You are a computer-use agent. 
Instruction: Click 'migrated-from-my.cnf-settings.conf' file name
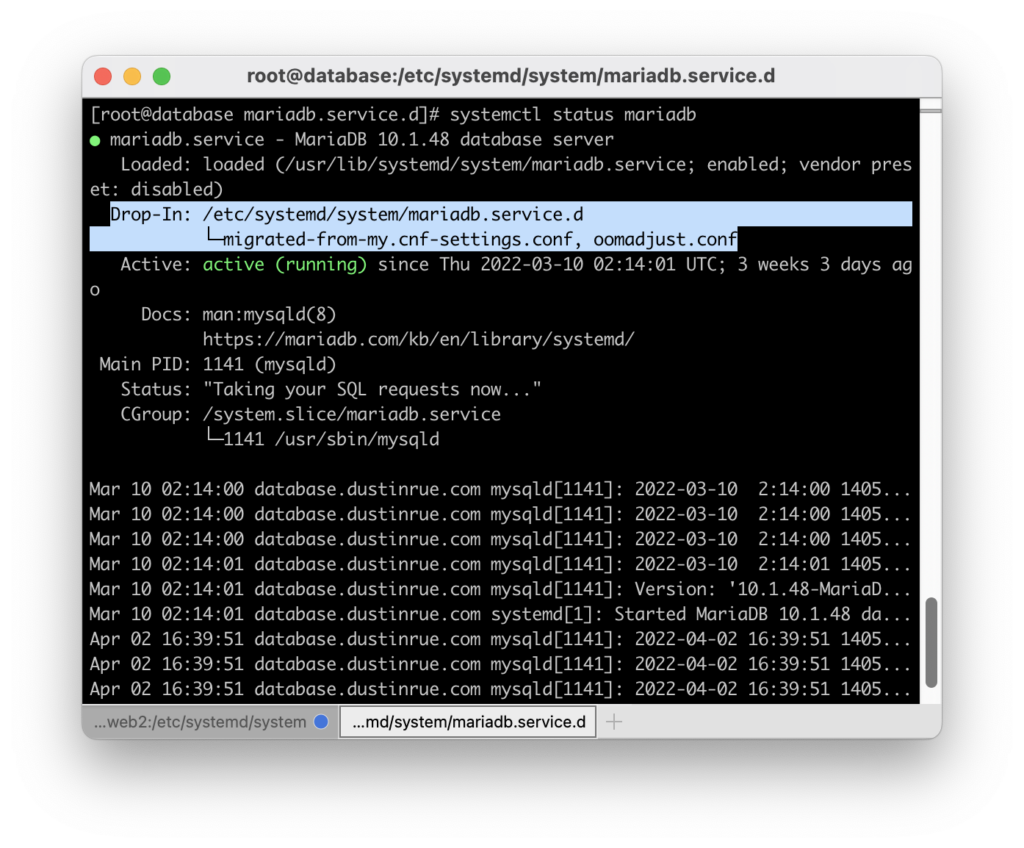pos(398,240)
